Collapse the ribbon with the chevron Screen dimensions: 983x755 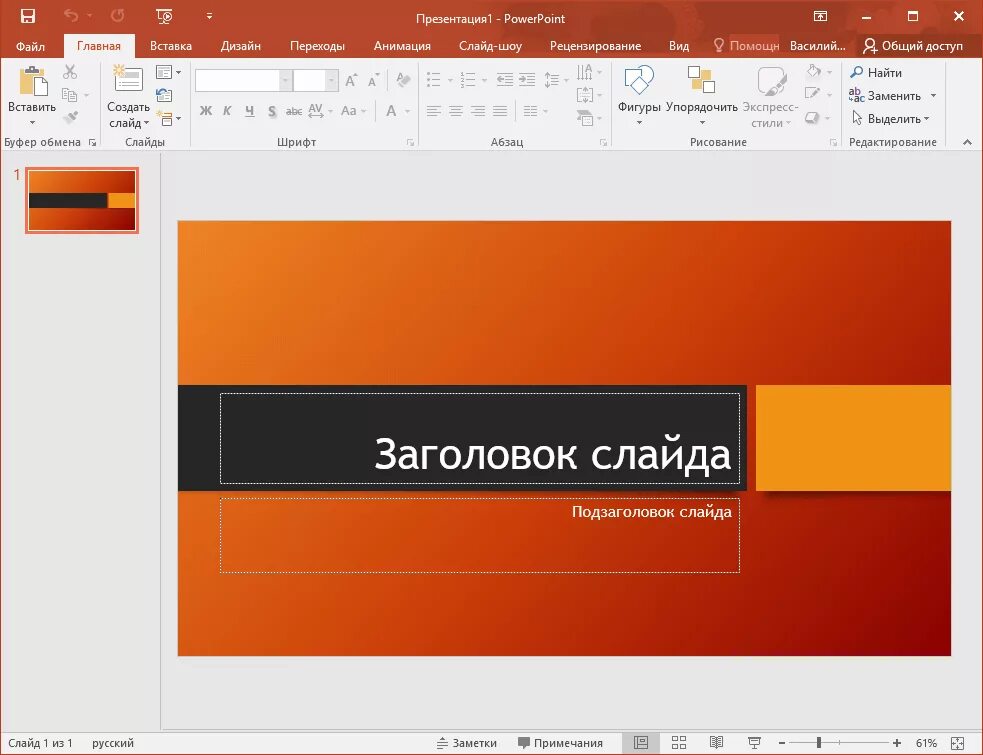tap(967, 143)
